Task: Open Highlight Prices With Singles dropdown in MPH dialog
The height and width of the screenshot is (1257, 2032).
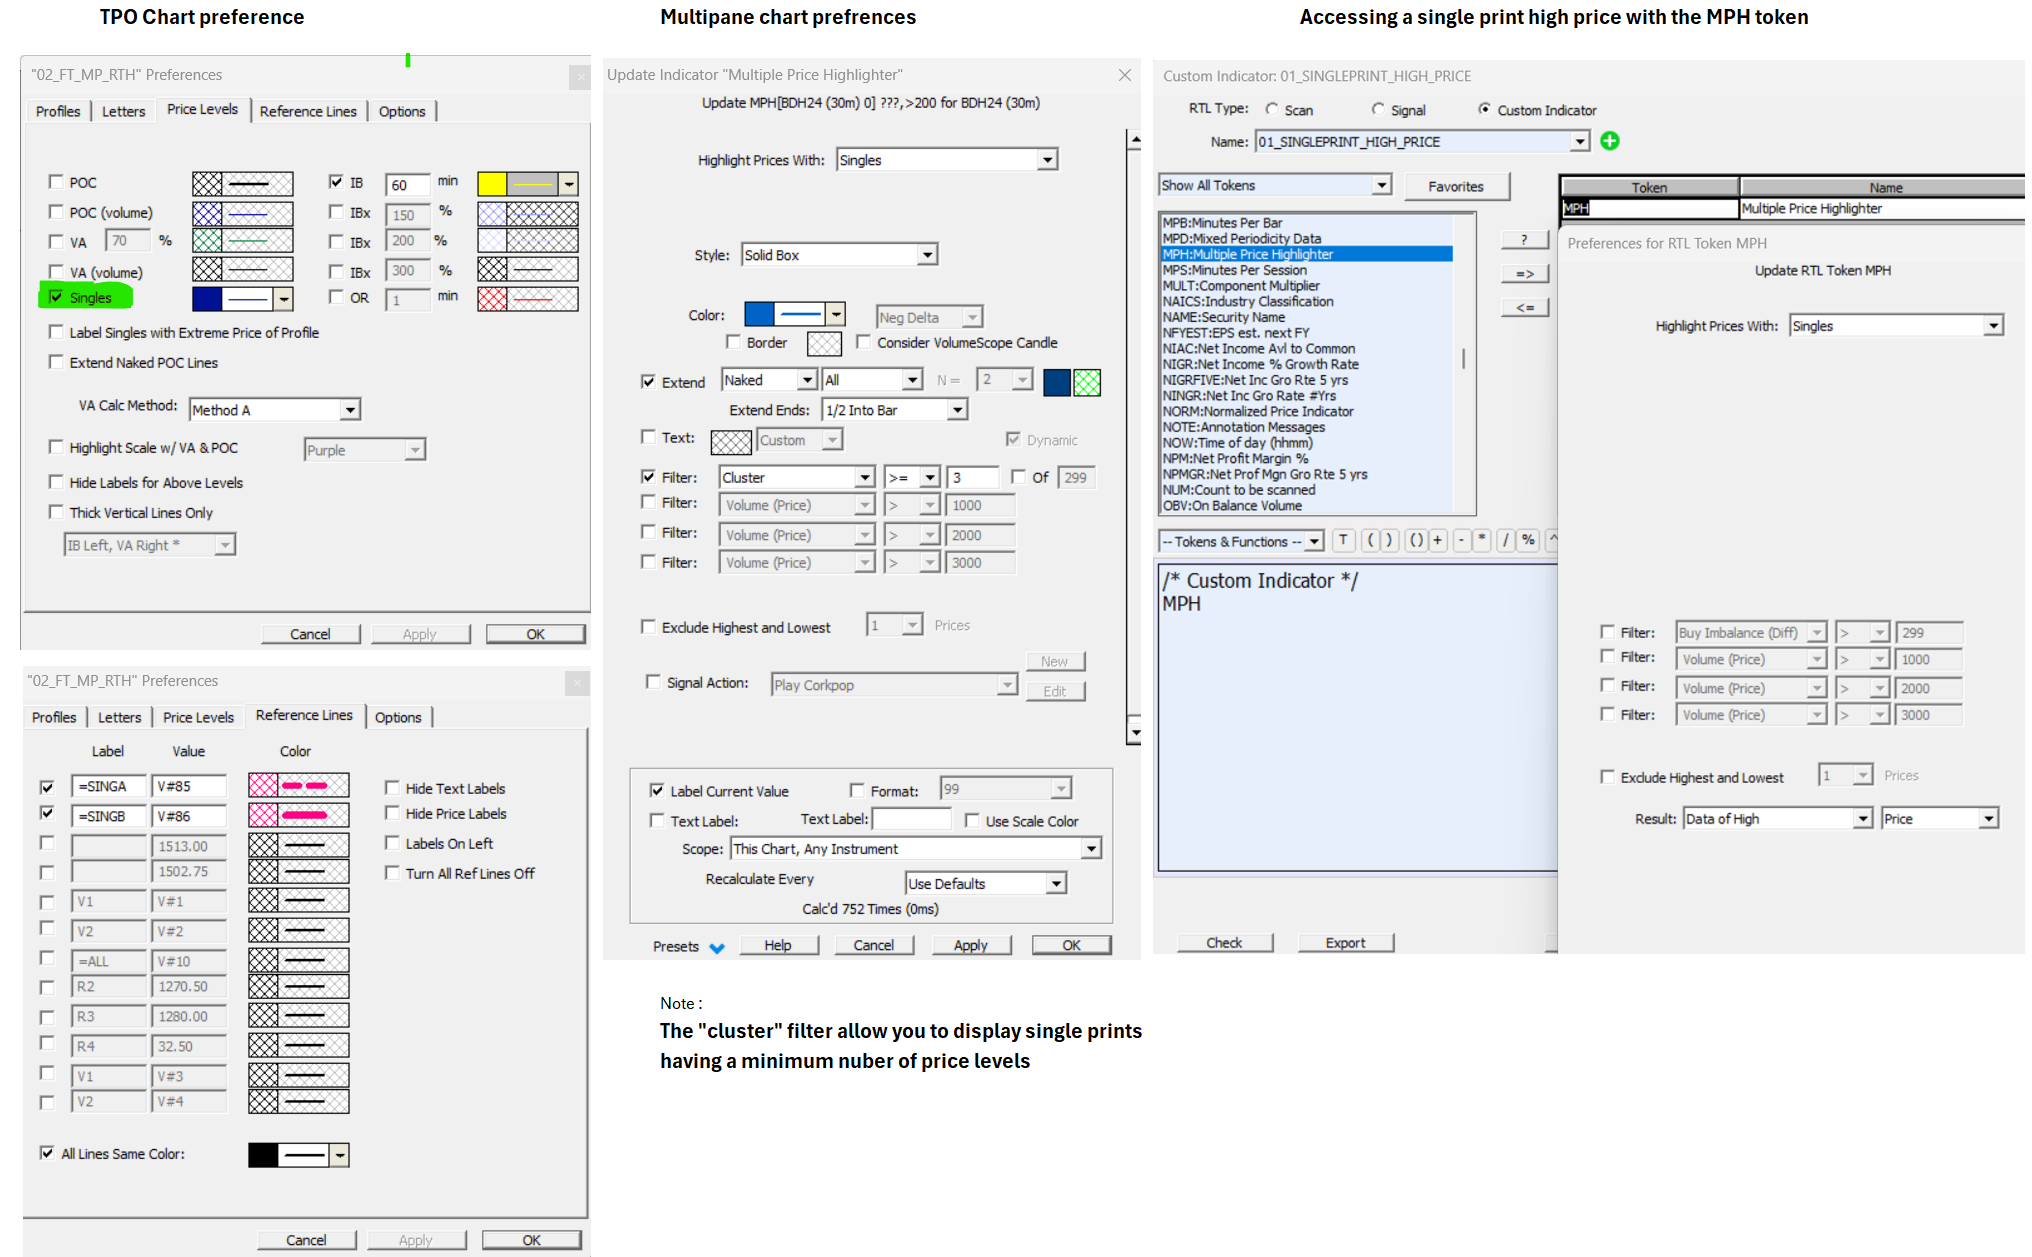Action: click(x=947, y=160)
